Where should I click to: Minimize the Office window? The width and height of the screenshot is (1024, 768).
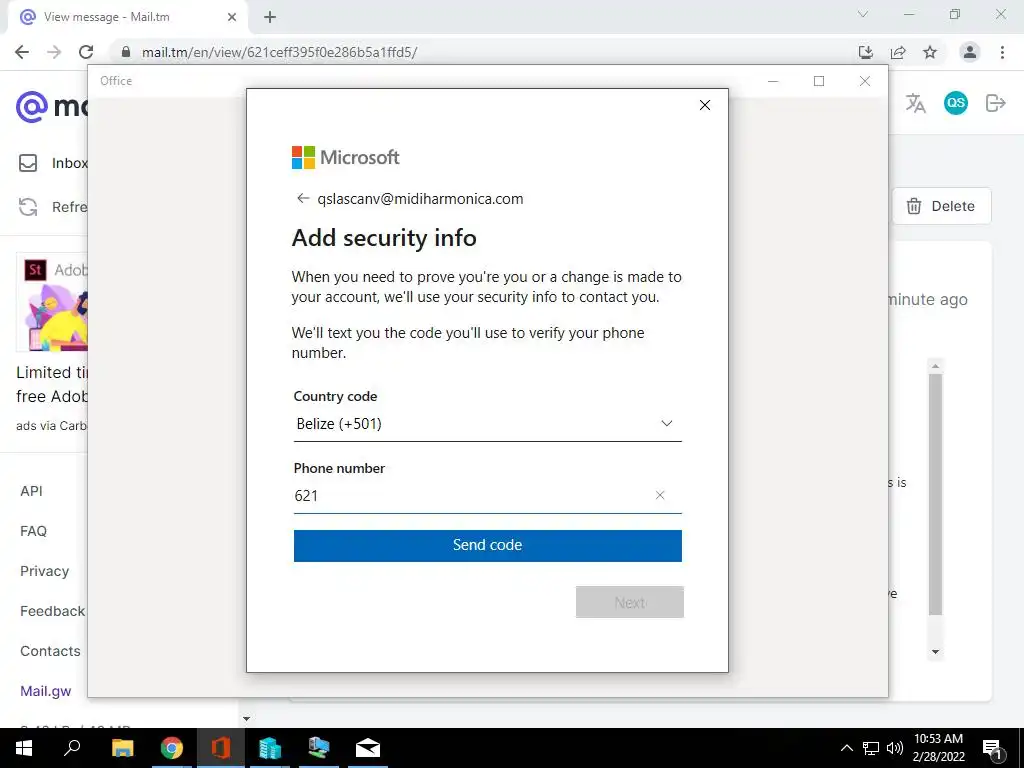[x=773, y=81]
